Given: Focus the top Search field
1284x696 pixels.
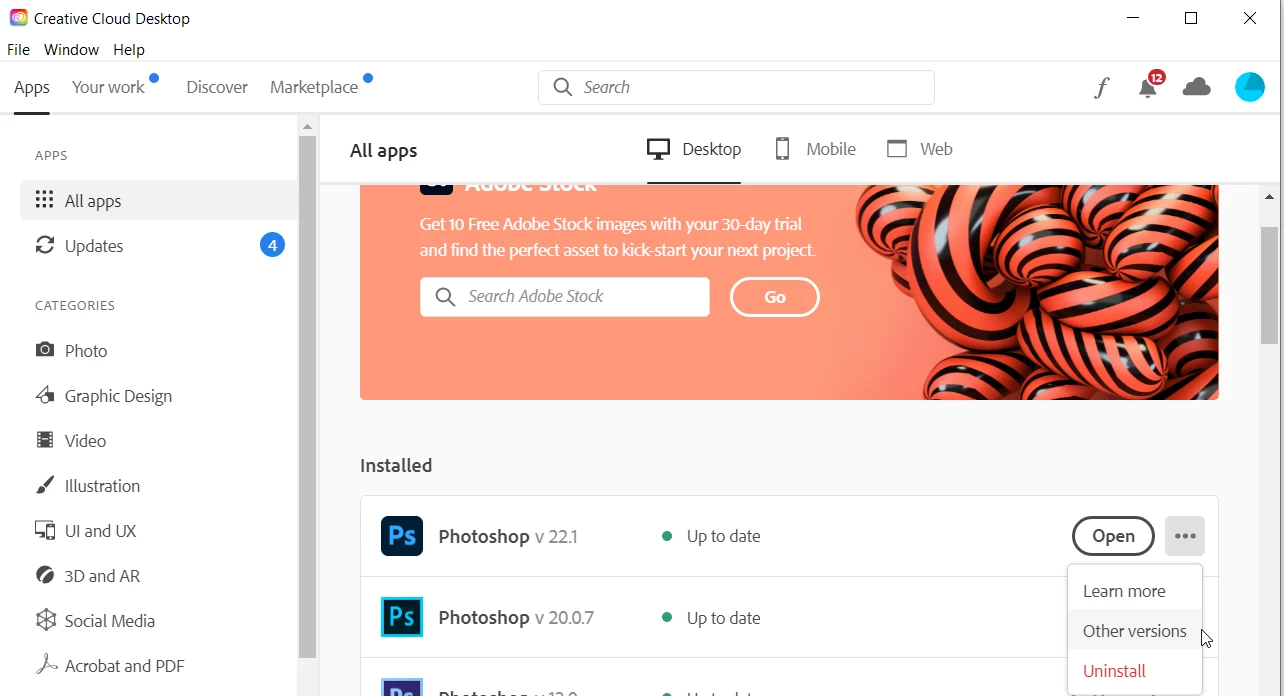Looking at the screenshot, I should tap(736, 87).
